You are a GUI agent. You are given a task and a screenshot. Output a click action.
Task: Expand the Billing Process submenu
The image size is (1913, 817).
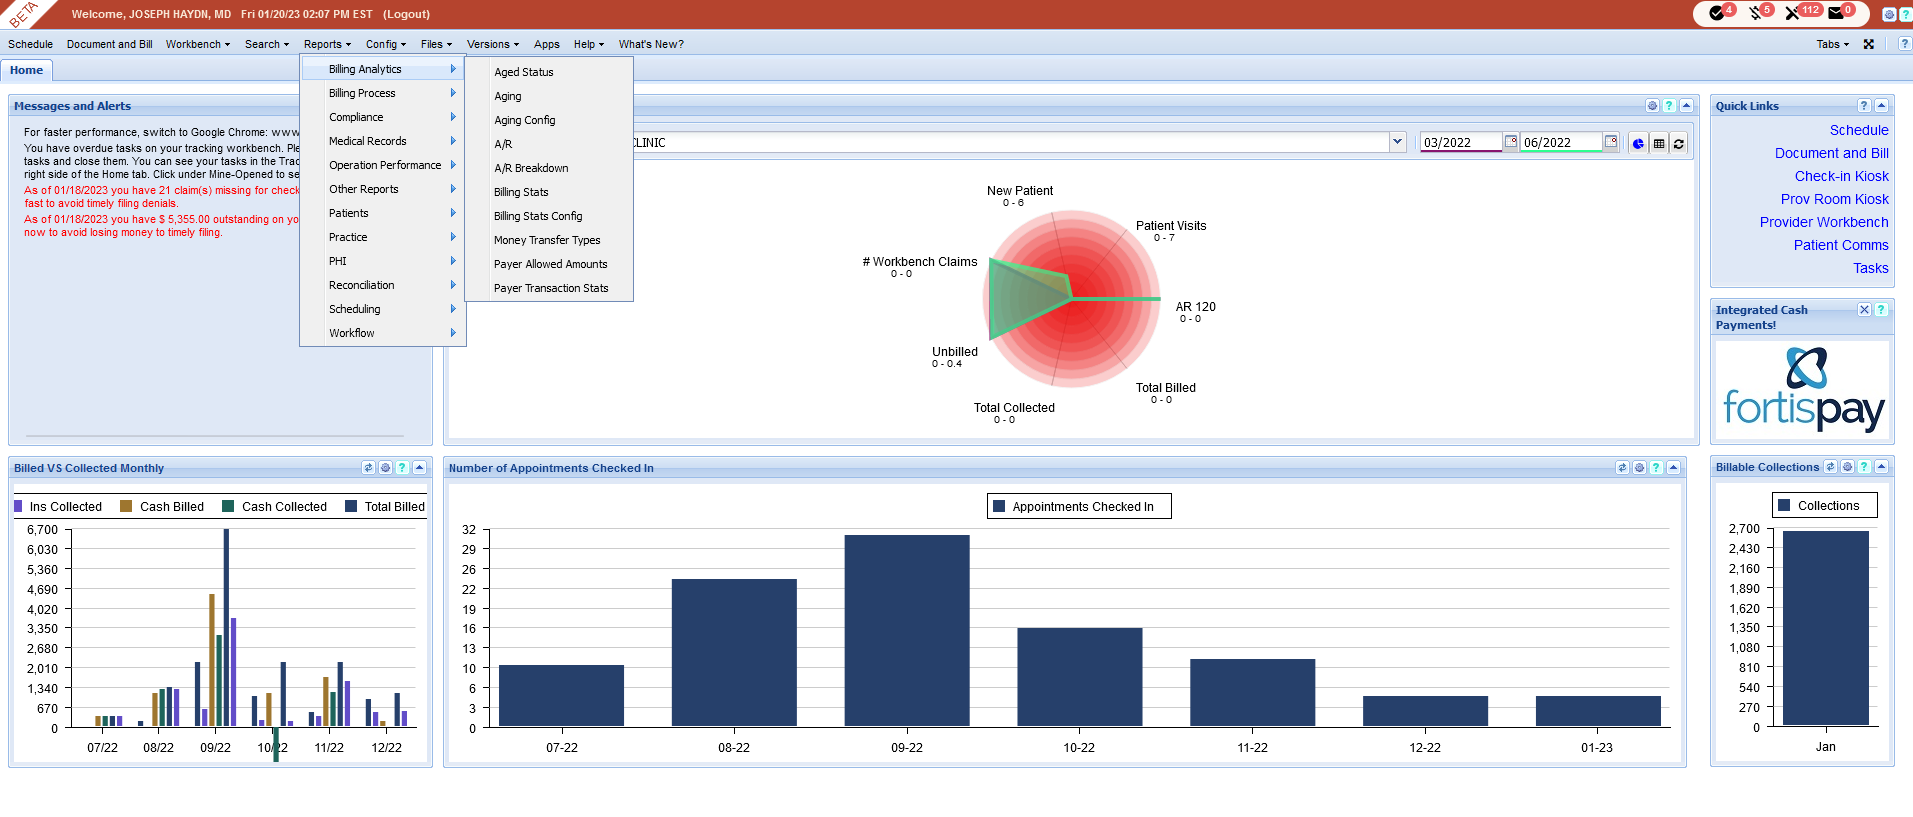click(x=383, y=93)
